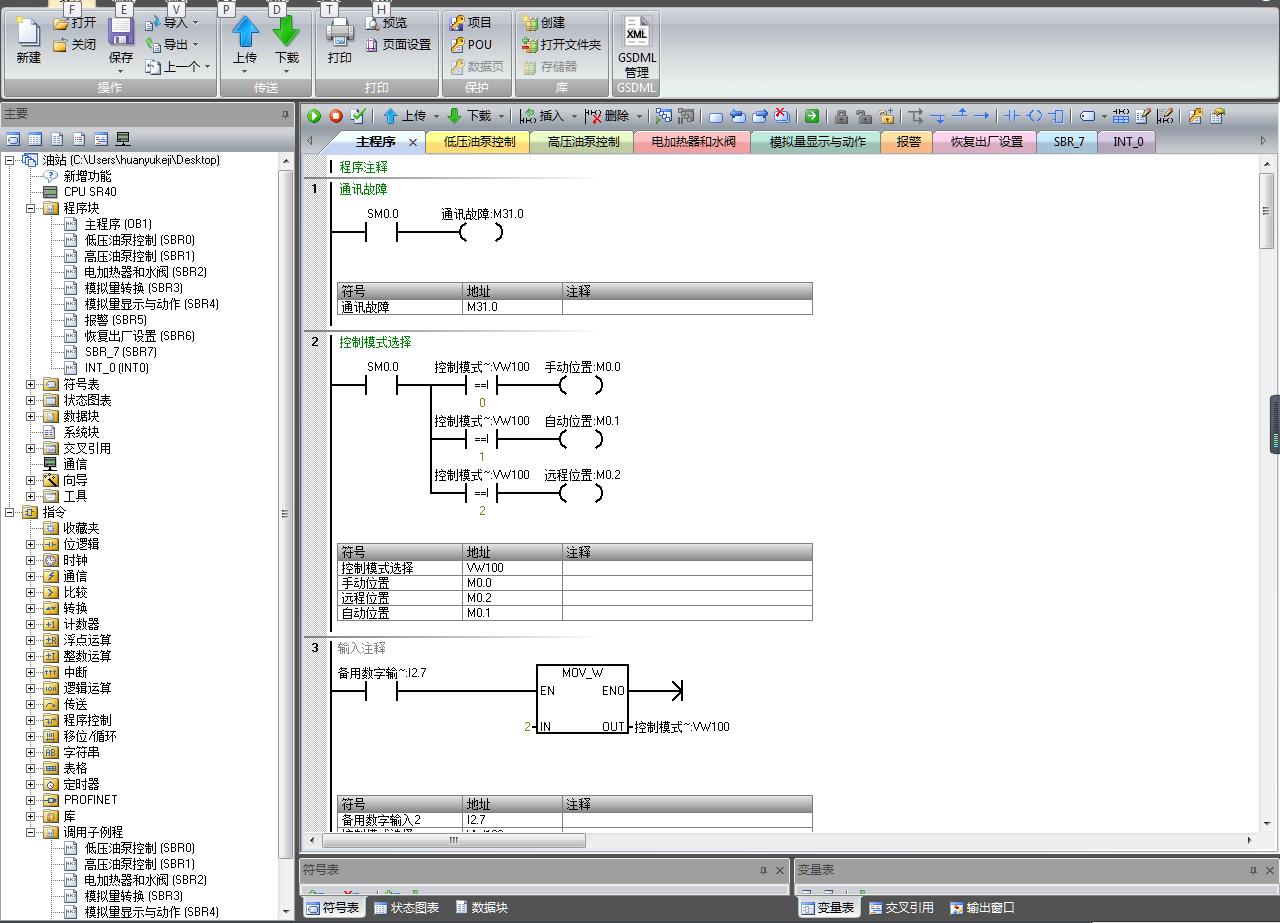Image resolution: width=1280 pixels, height=923 pixels.
Task: Click the editor vertical scrollbar thumb
Action: coord(1267,210)
